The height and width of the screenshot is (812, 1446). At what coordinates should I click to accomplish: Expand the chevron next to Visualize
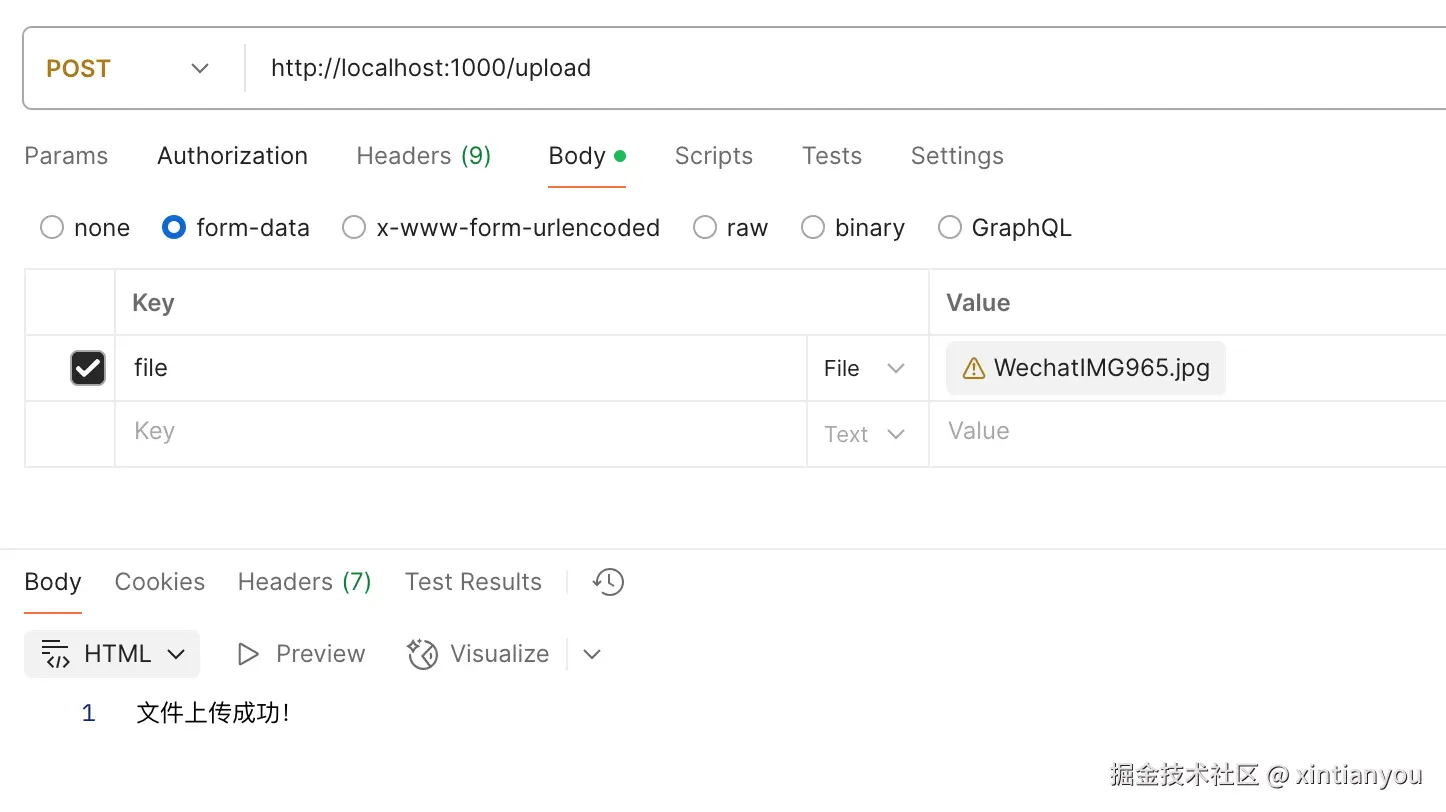[x=592, y=654]
